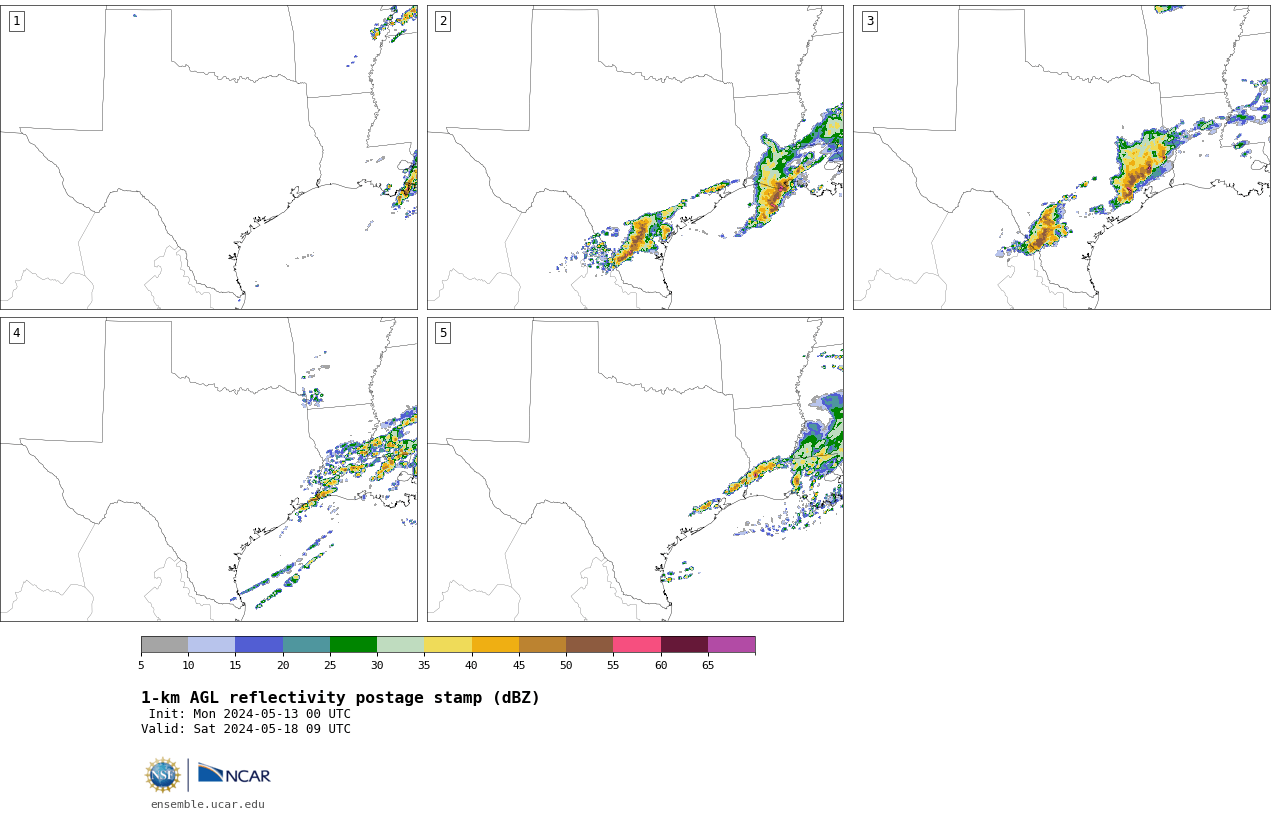
Task: Click the ensemble.ucar.edu text
Action: 208,804
